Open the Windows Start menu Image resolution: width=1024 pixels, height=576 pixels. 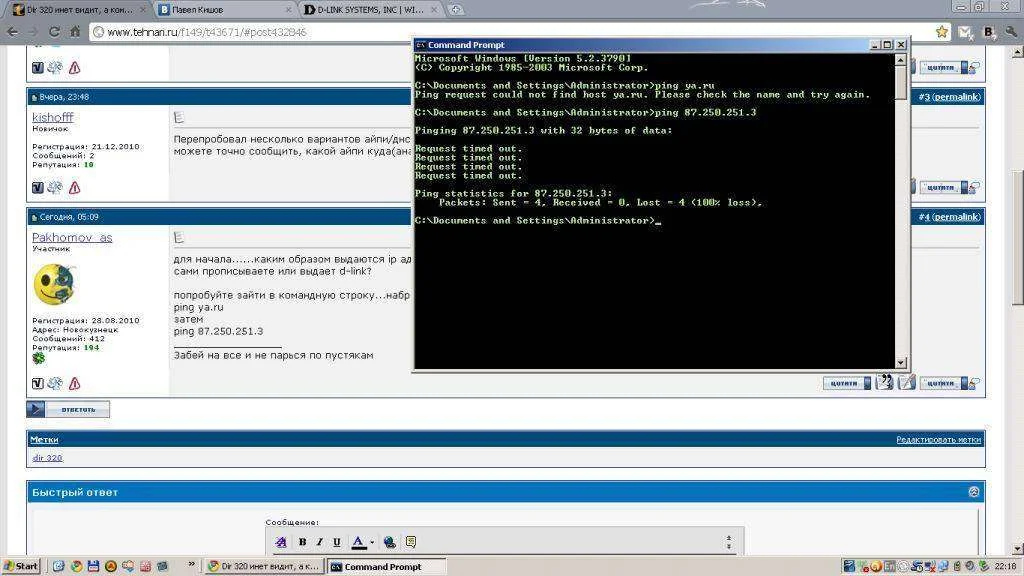click(x=21, y=566)
